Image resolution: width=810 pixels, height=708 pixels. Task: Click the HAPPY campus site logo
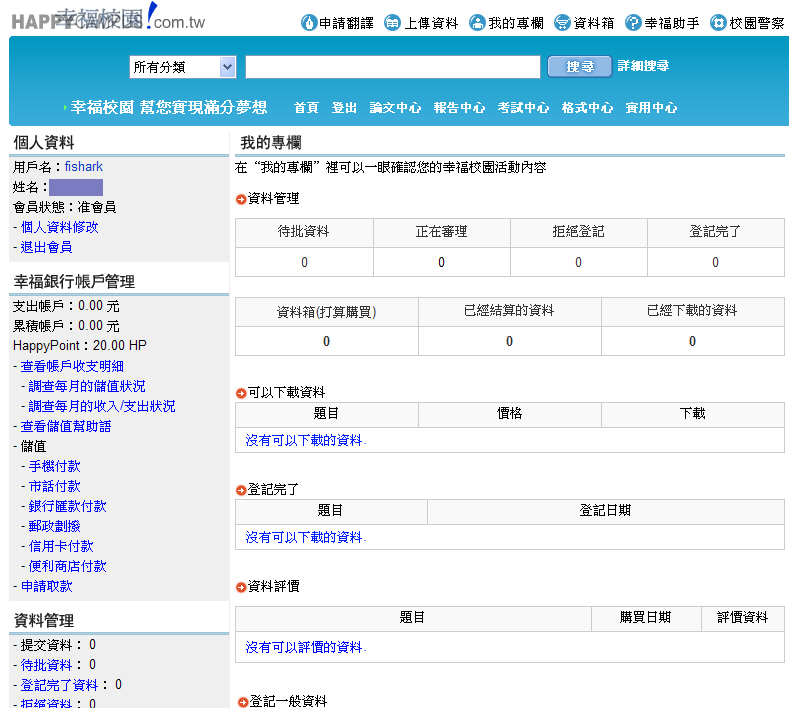(x=108, y=18)
